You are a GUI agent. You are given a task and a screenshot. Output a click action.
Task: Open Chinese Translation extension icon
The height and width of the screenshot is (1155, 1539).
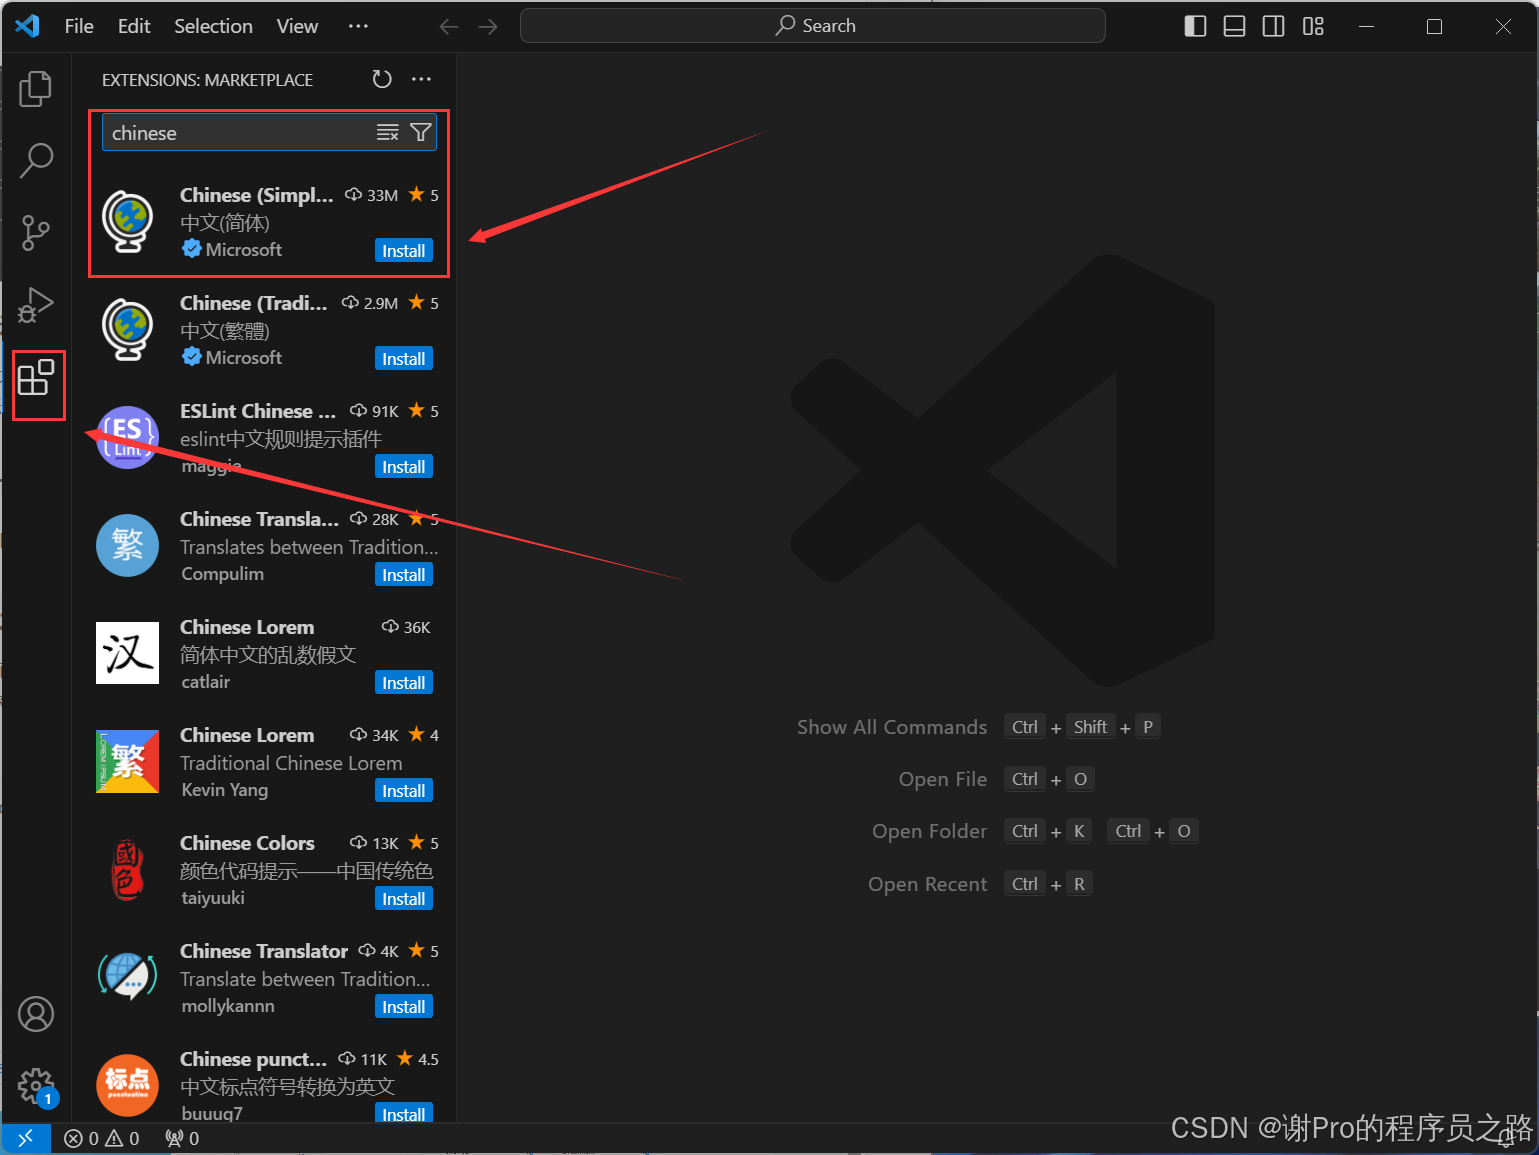click(128, 545)
